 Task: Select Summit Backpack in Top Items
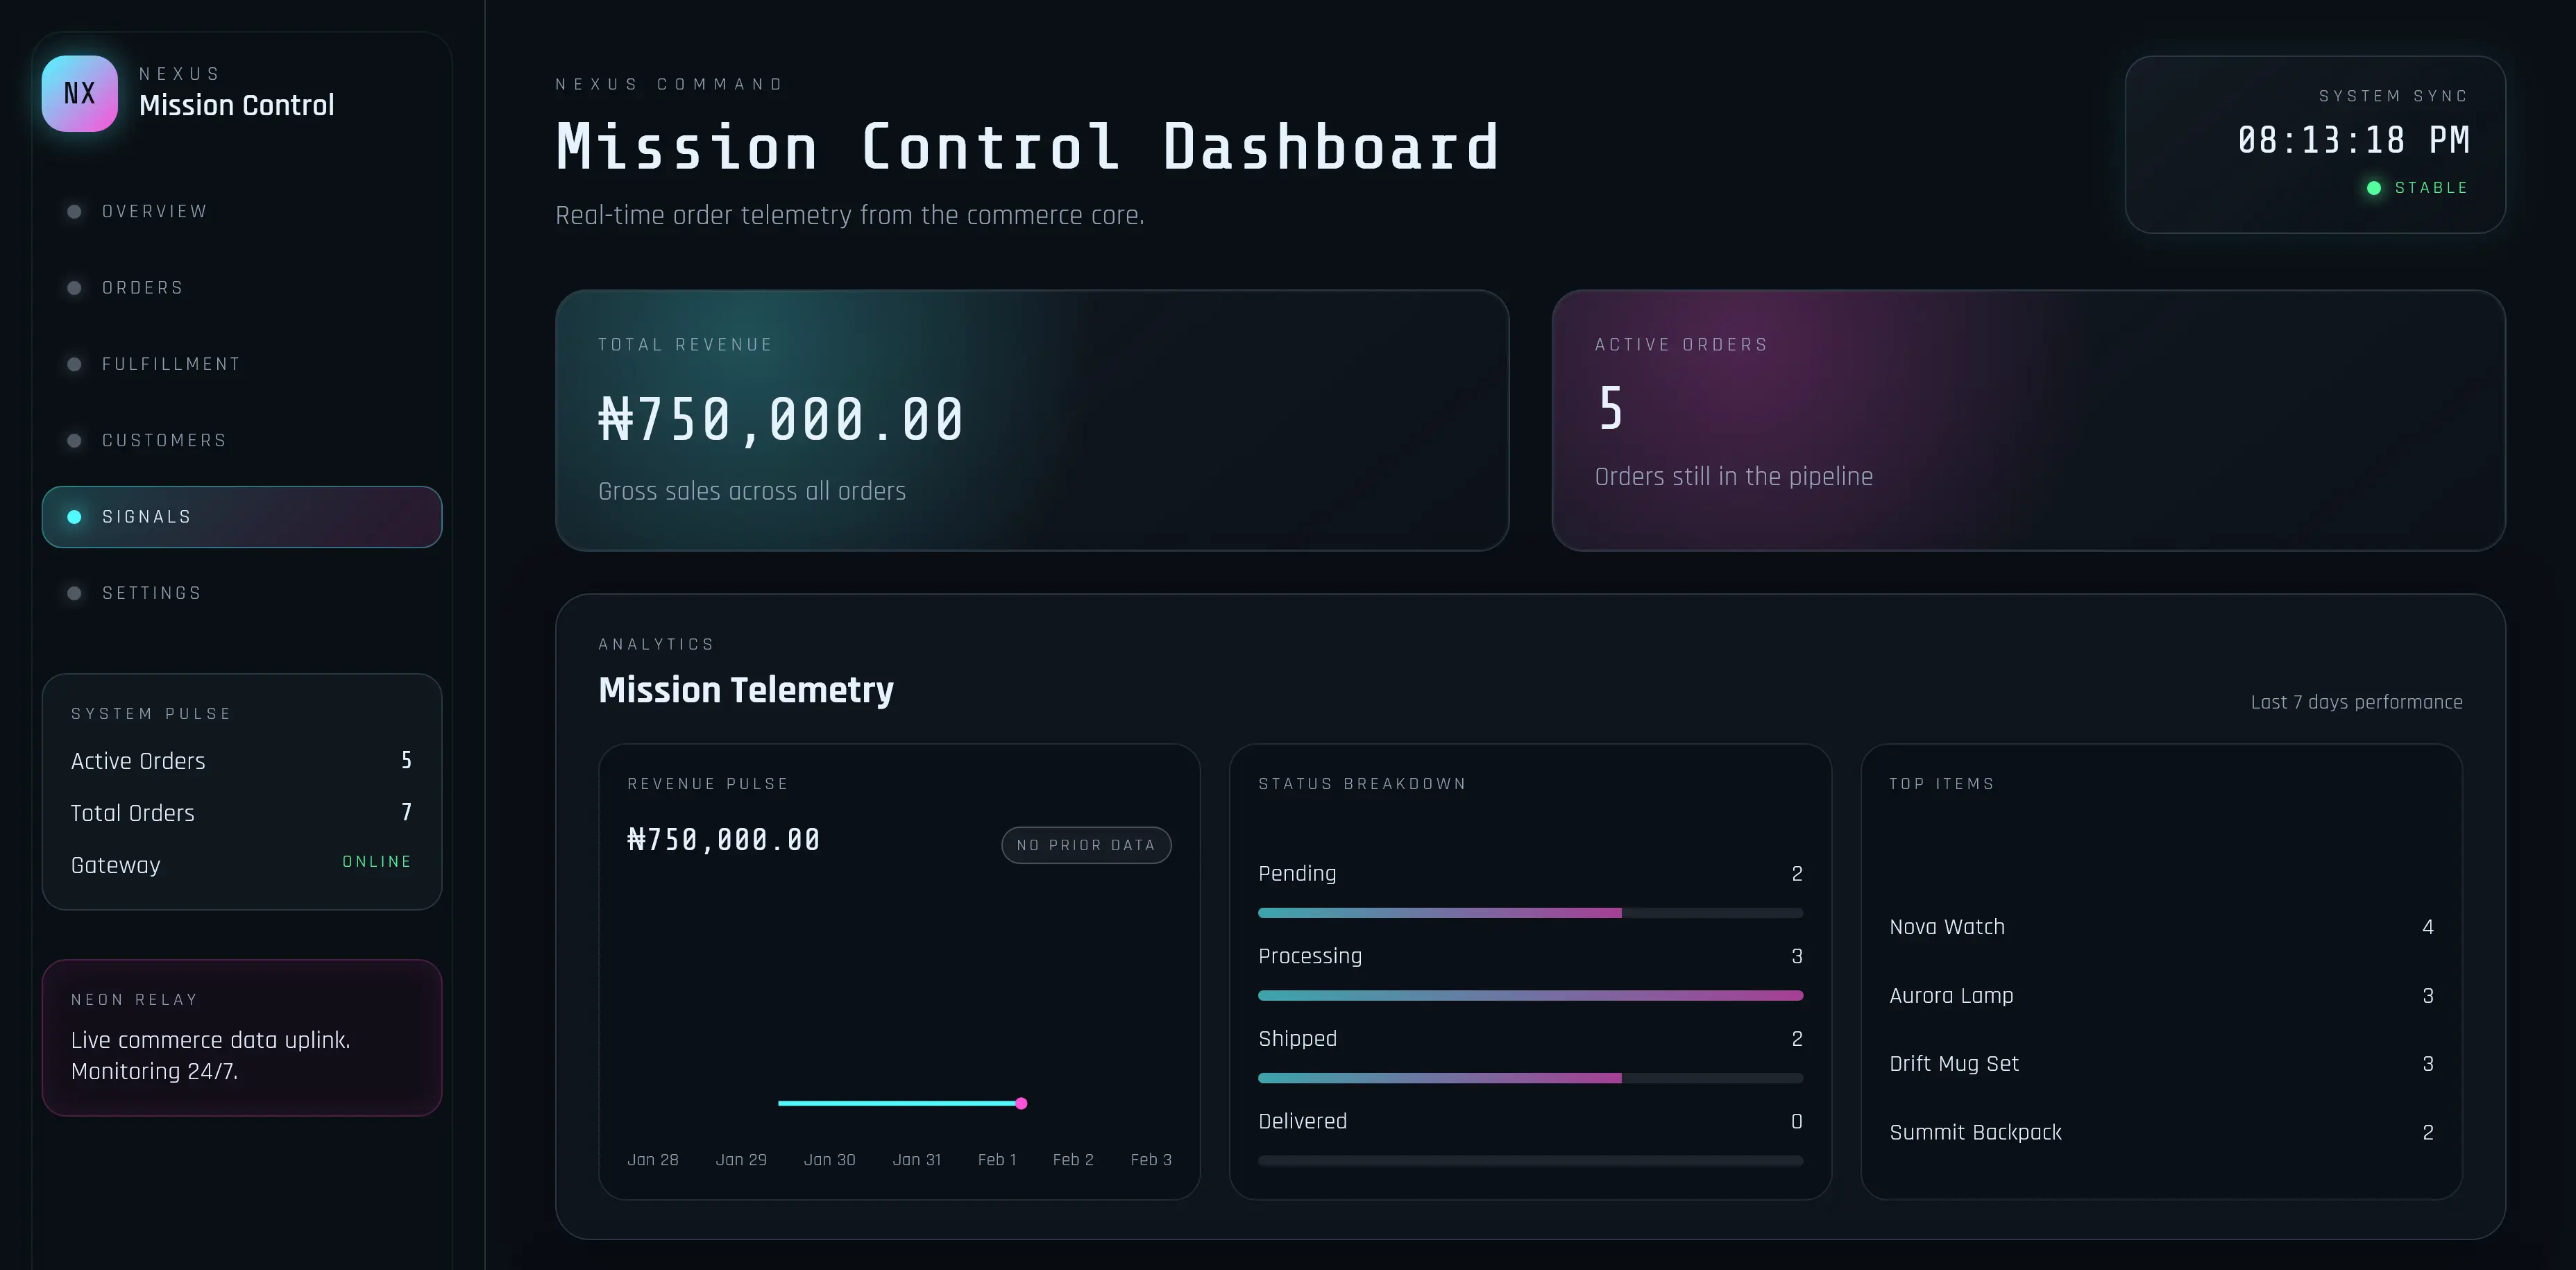pos(1975,1132)
